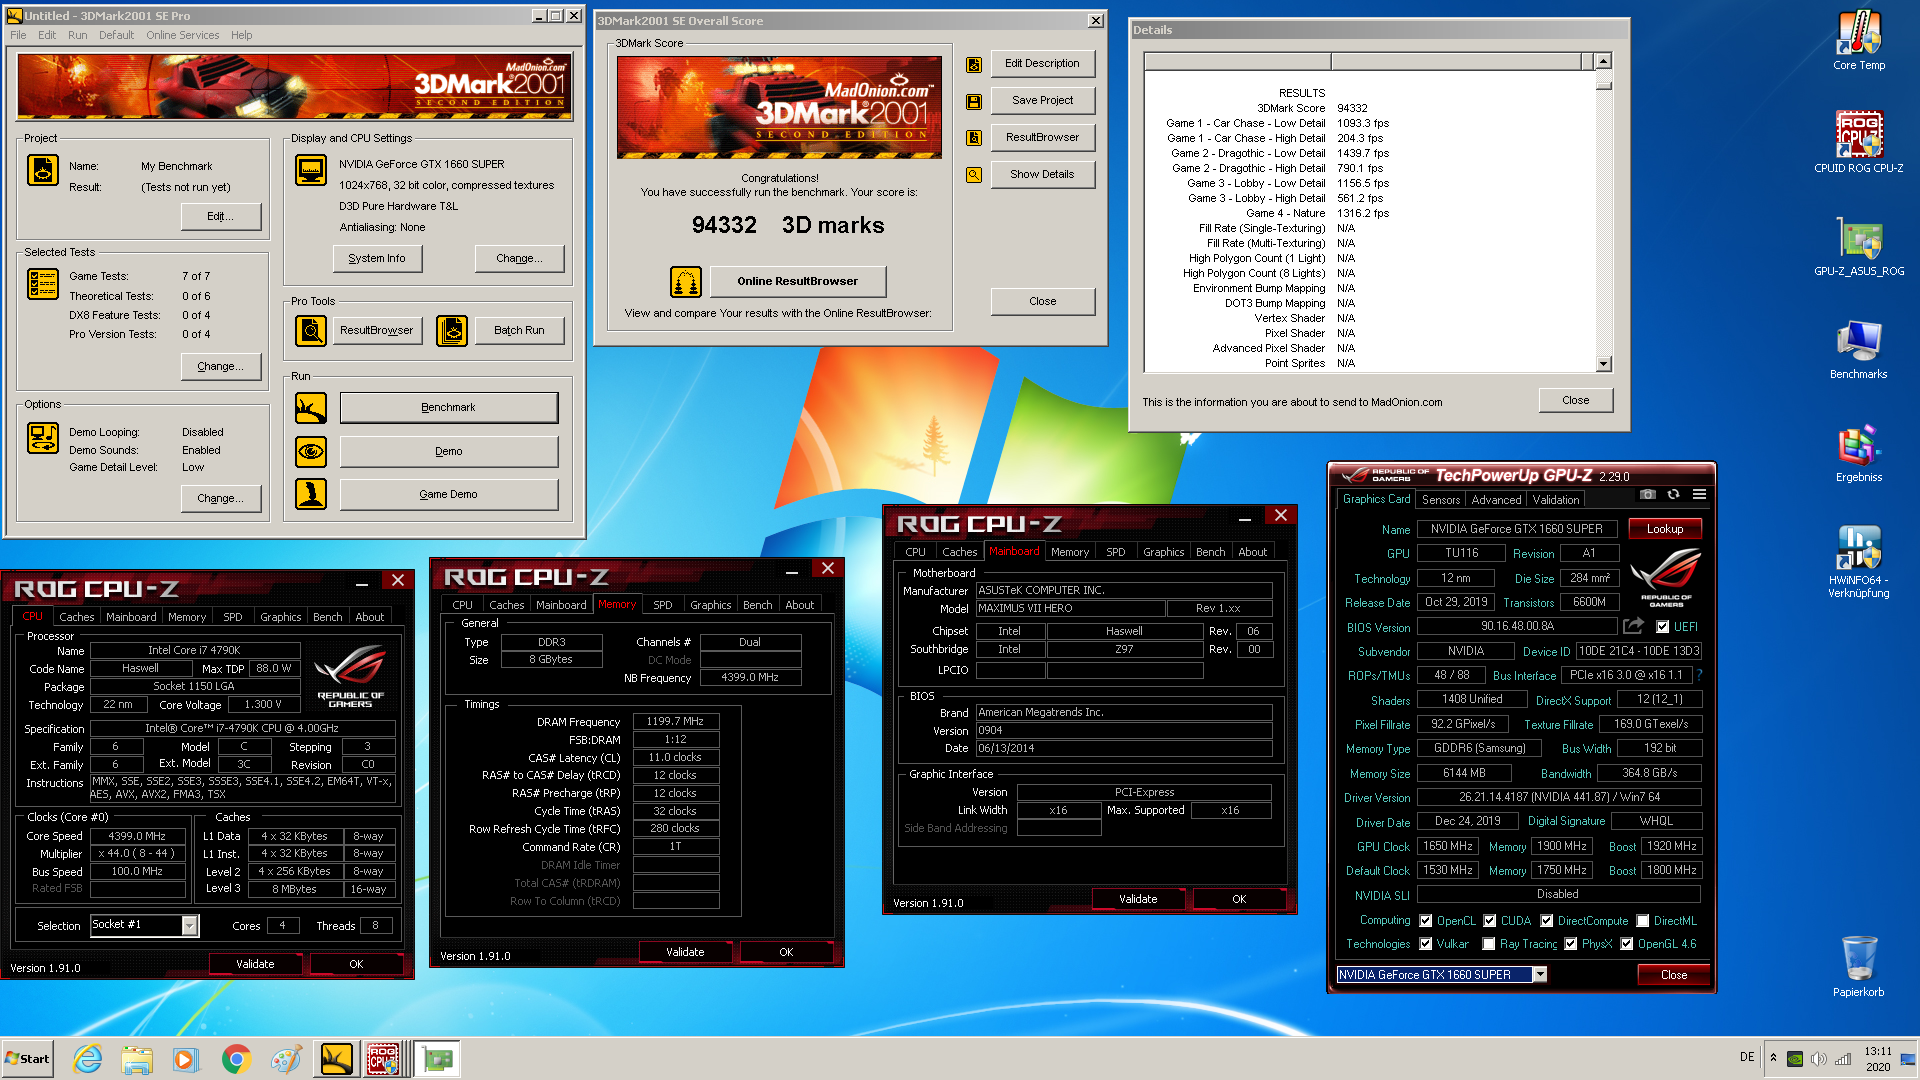This screenshot has height=1080, width=1920.
Task: Click the DE language indicator in taskbar
Action: (1746, 1057)
